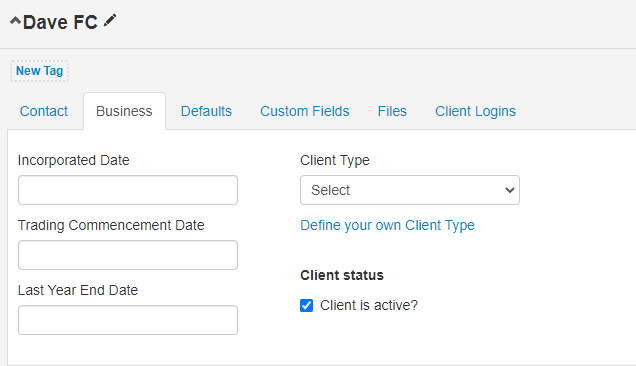Collapse section with caret beside Dave FC
This screenshot has width=636, height=366.
(15, 21)
